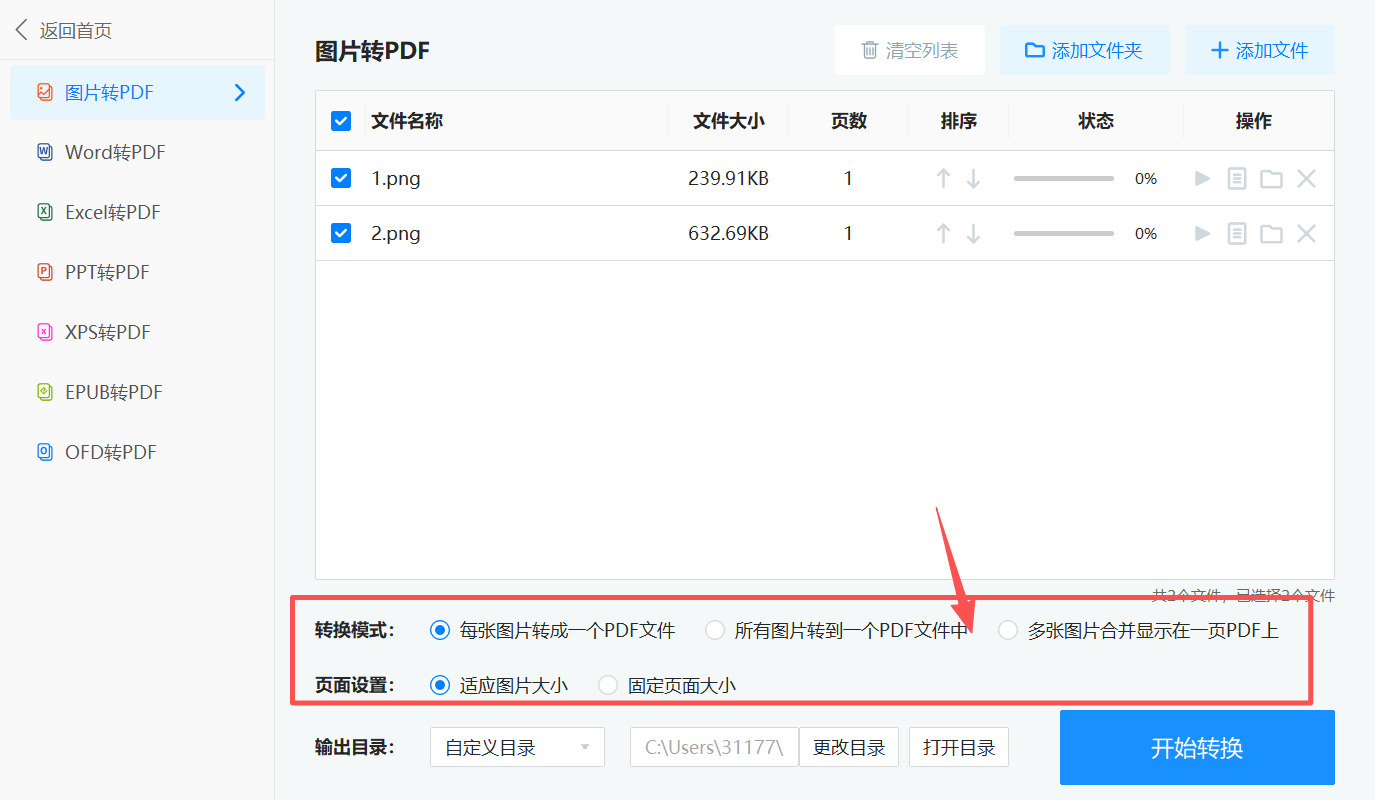Choose 适应图片大小 page setting
Viewport: 1375px width, 800px height.
pyautogui.click(x=439, y=685)
